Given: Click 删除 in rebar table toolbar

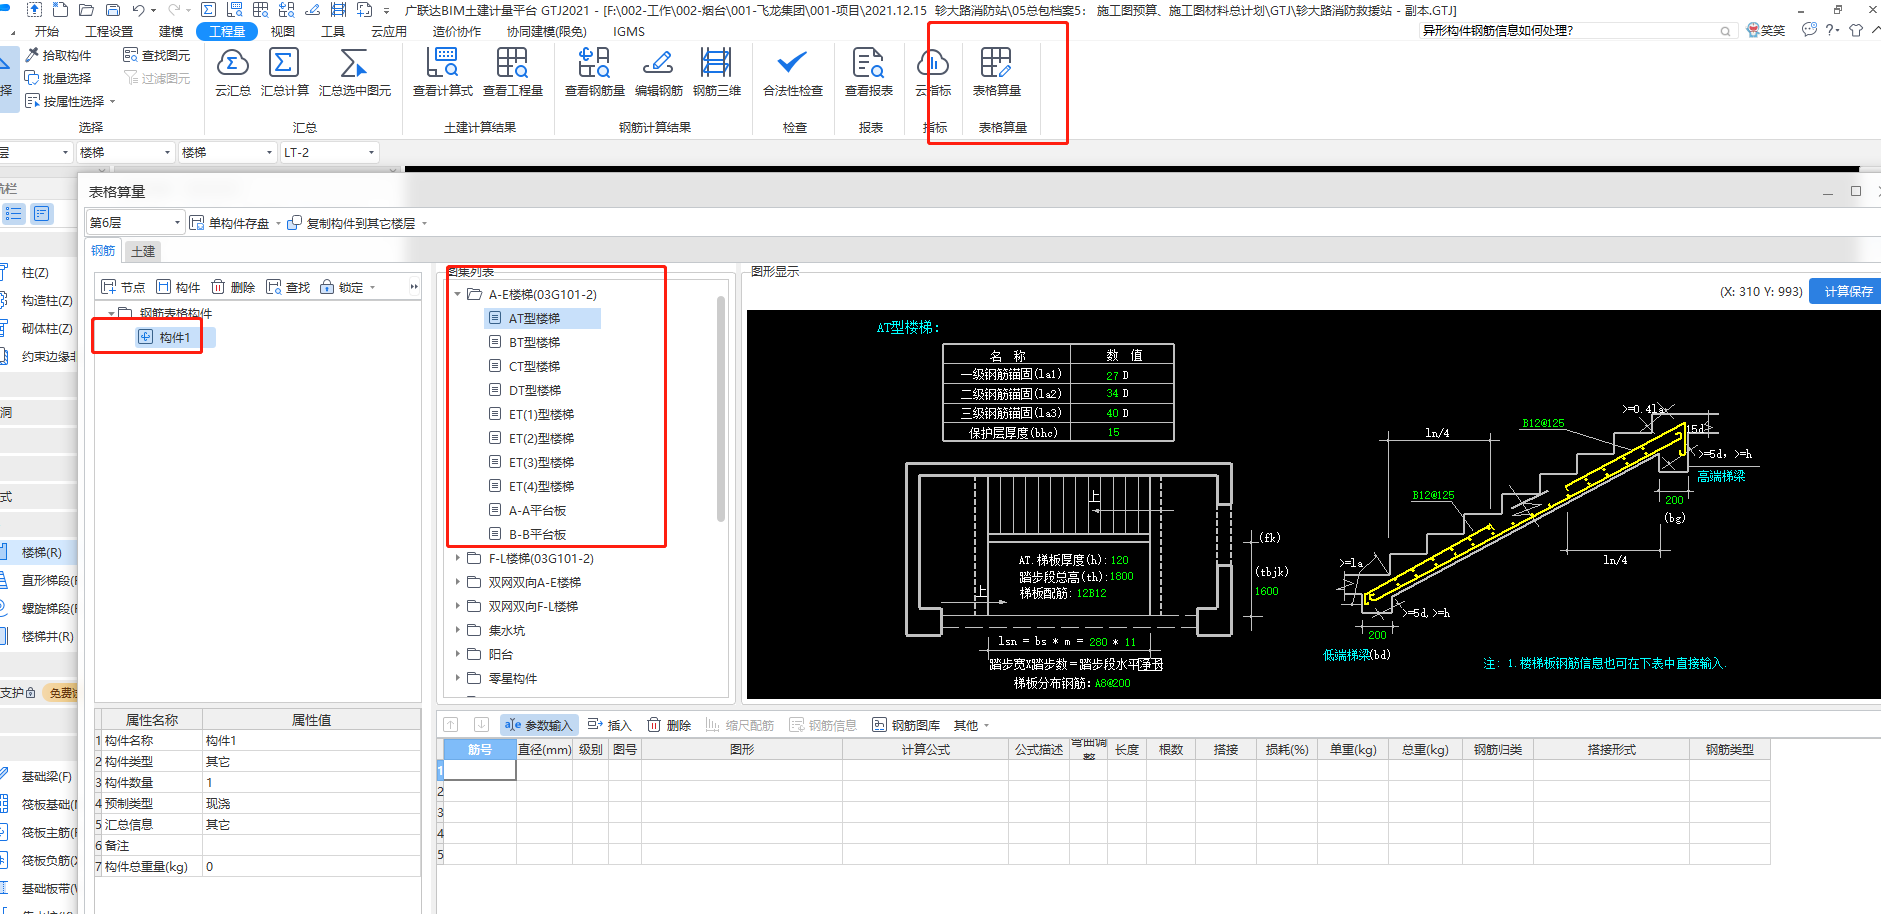Looking at the screenshot, I should 669,725.
